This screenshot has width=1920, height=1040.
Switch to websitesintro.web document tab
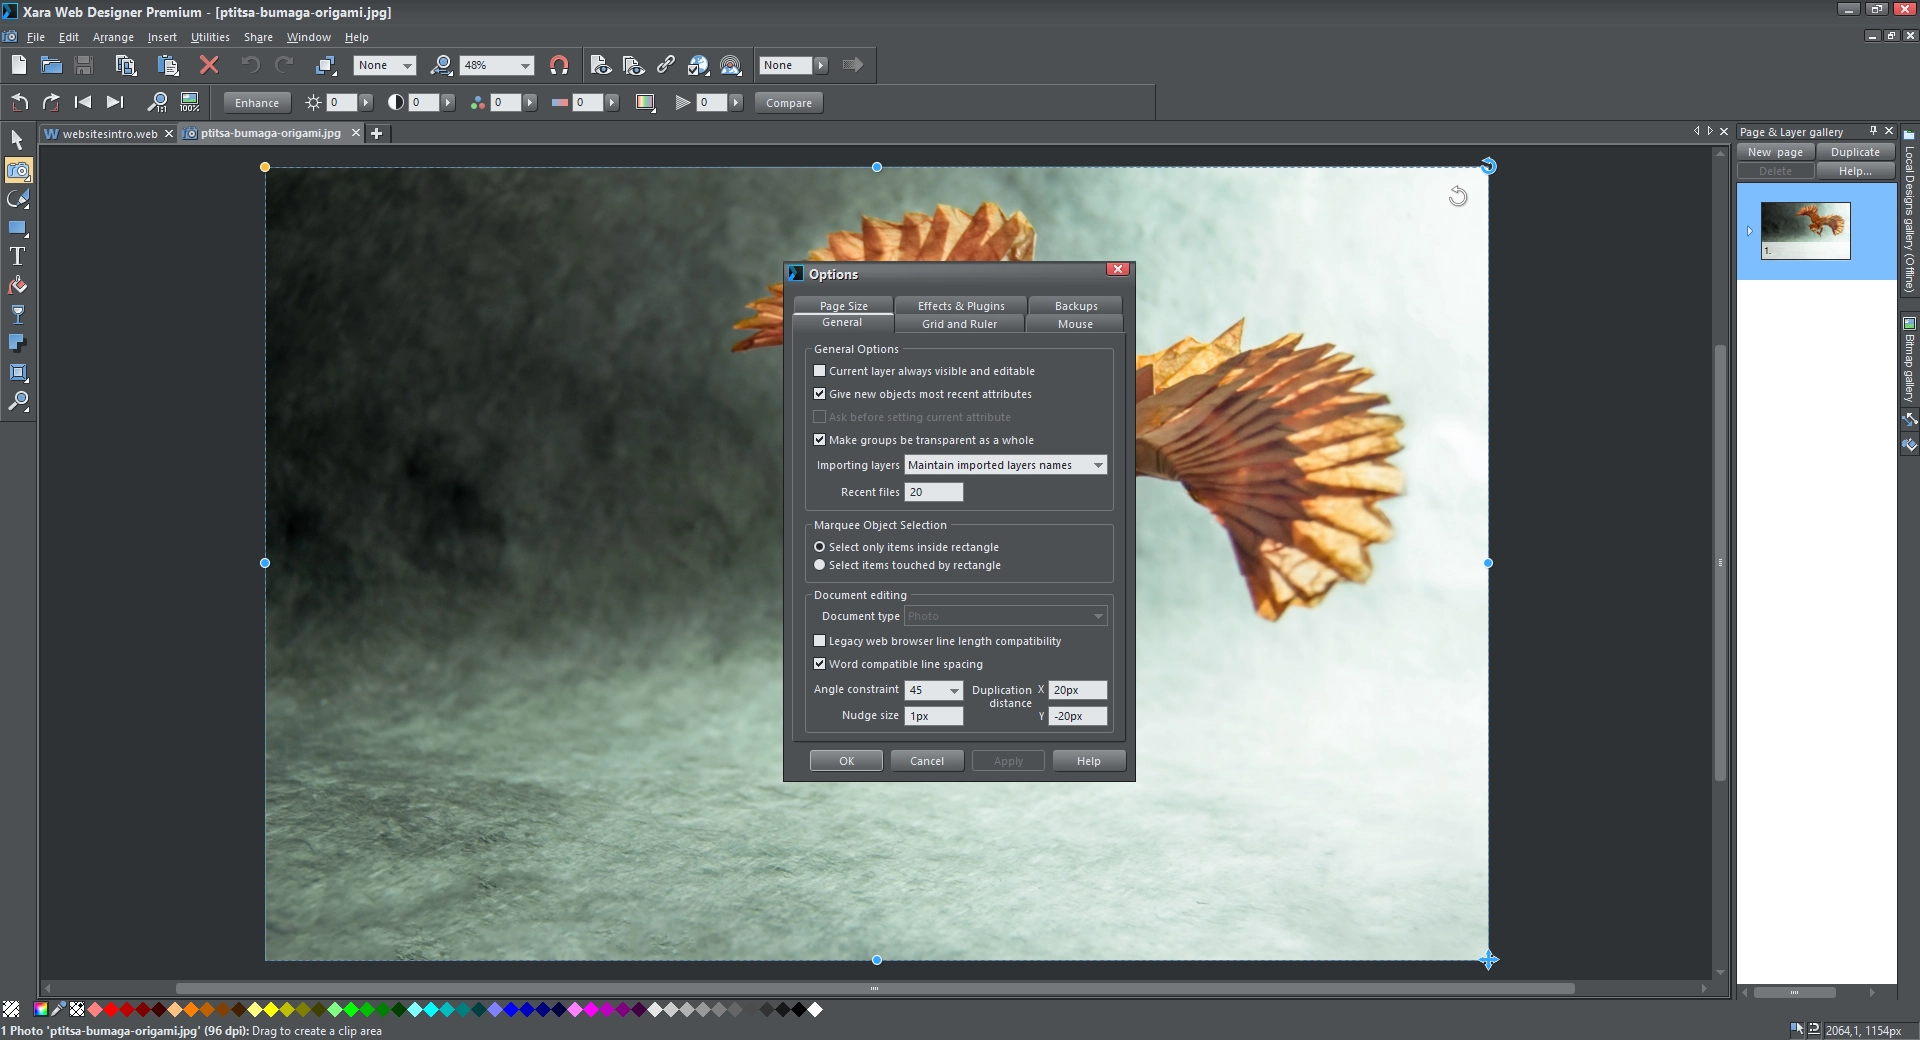pos(109,133)
